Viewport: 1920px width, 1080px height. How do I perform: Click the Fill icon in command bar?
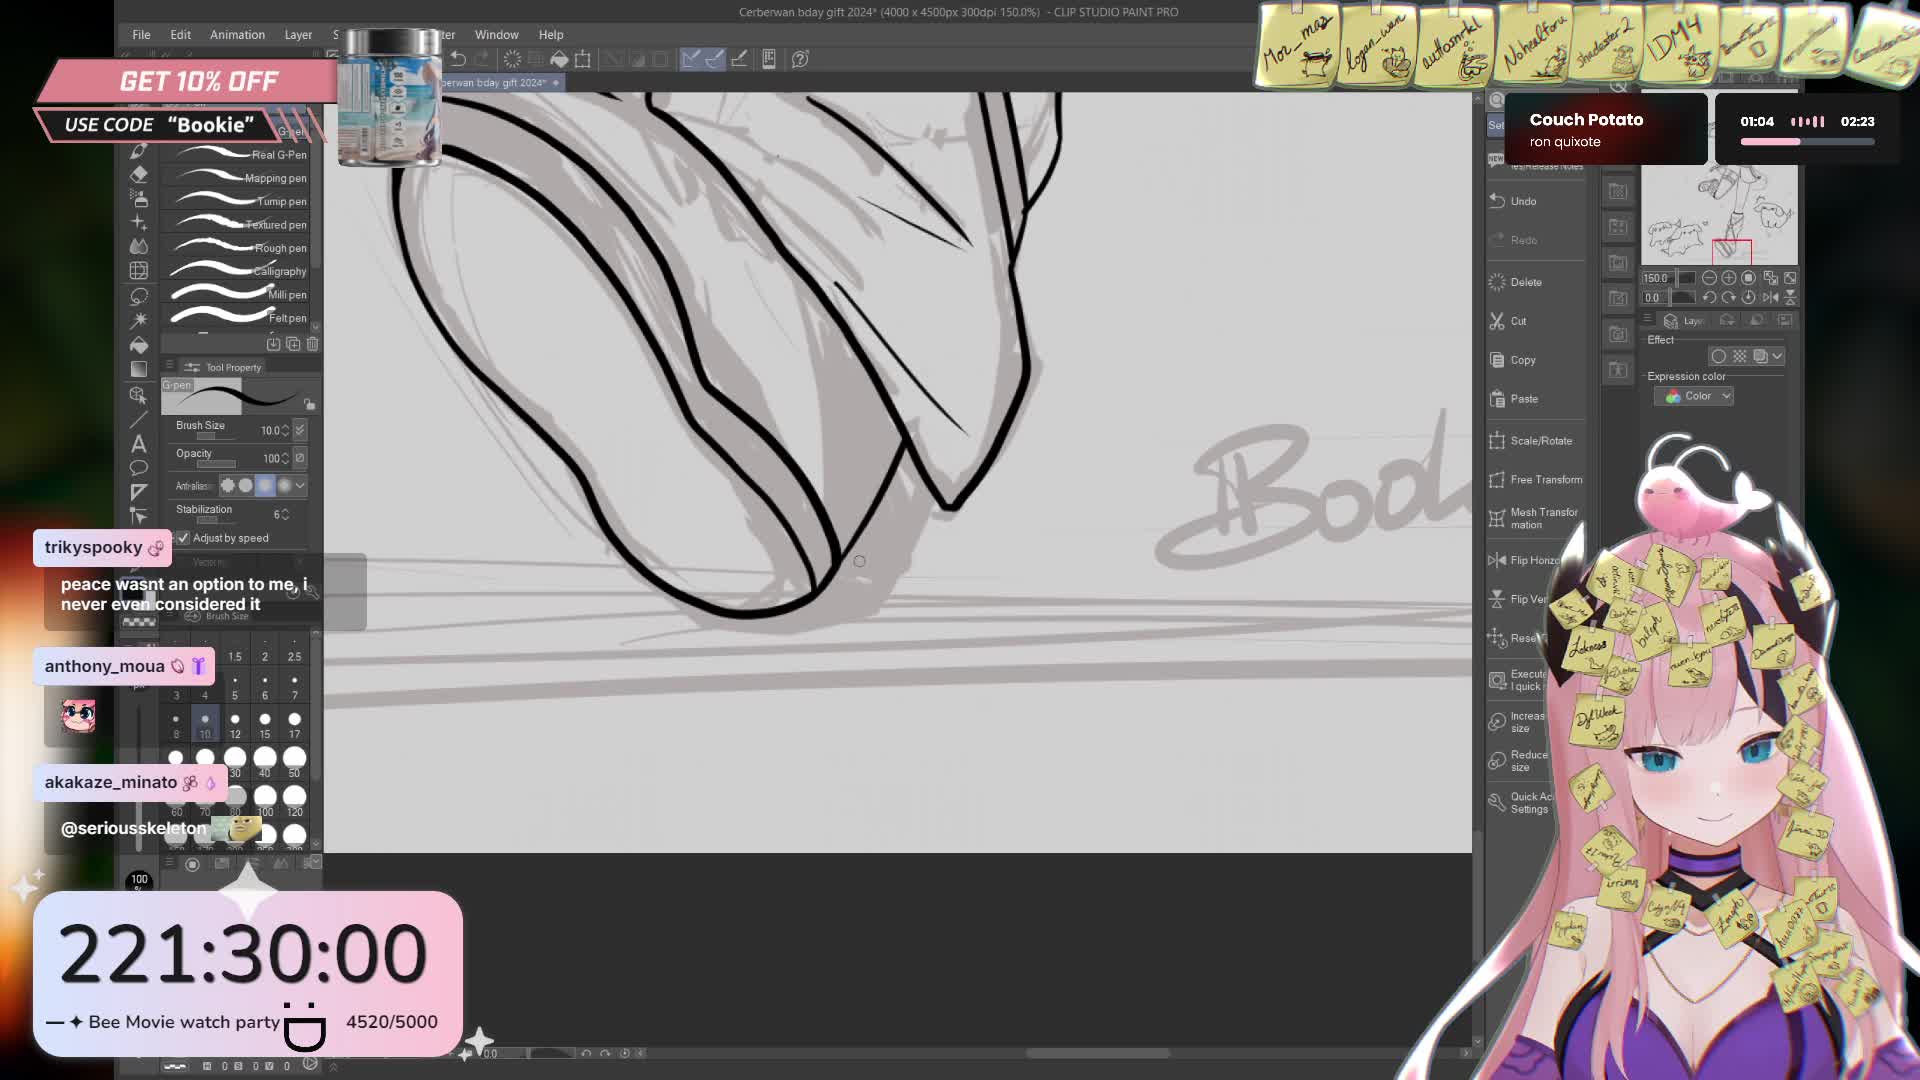click(559, 59)
